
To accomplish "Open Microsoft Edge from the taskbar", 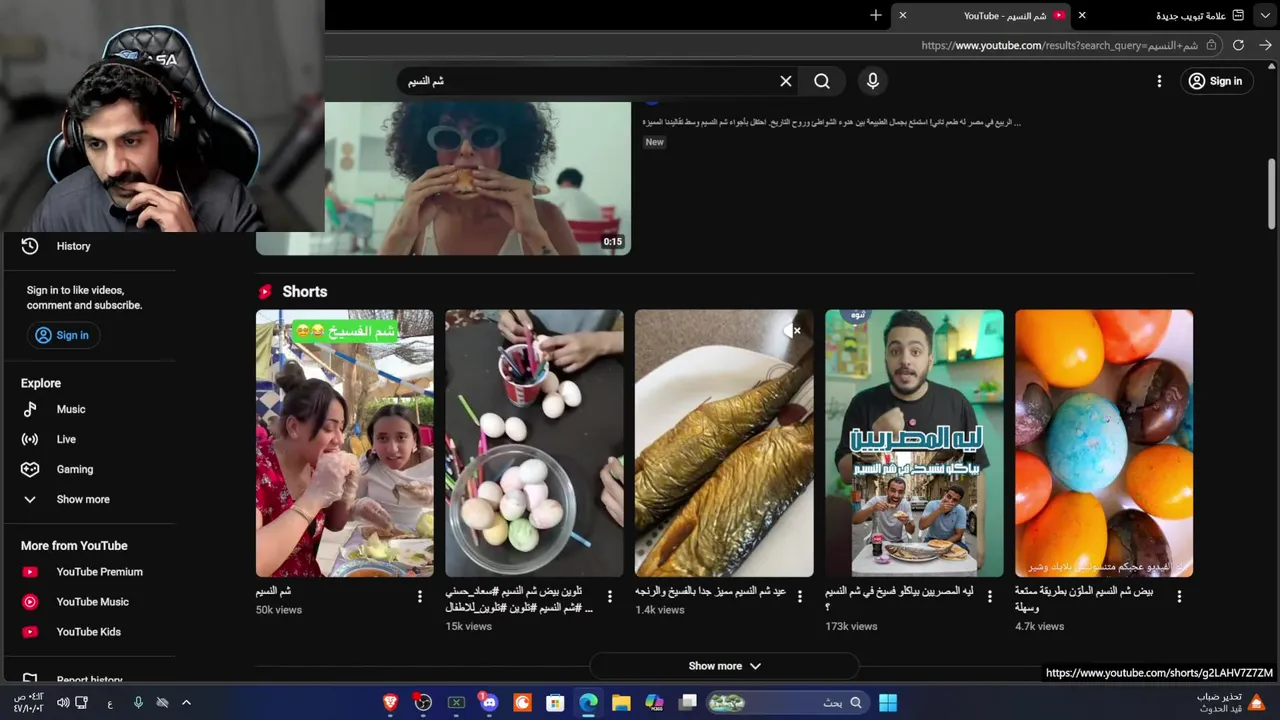I will (x=588, y=703).
